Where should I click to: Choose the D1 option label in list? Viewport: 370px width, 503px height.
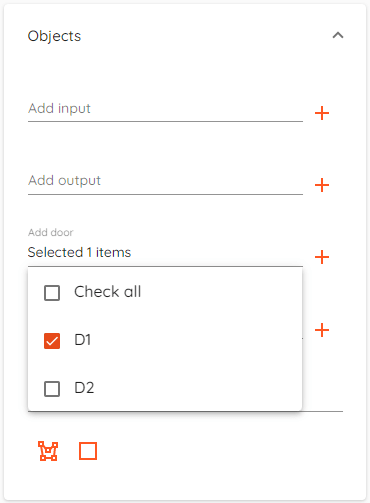tap(82, 340)
